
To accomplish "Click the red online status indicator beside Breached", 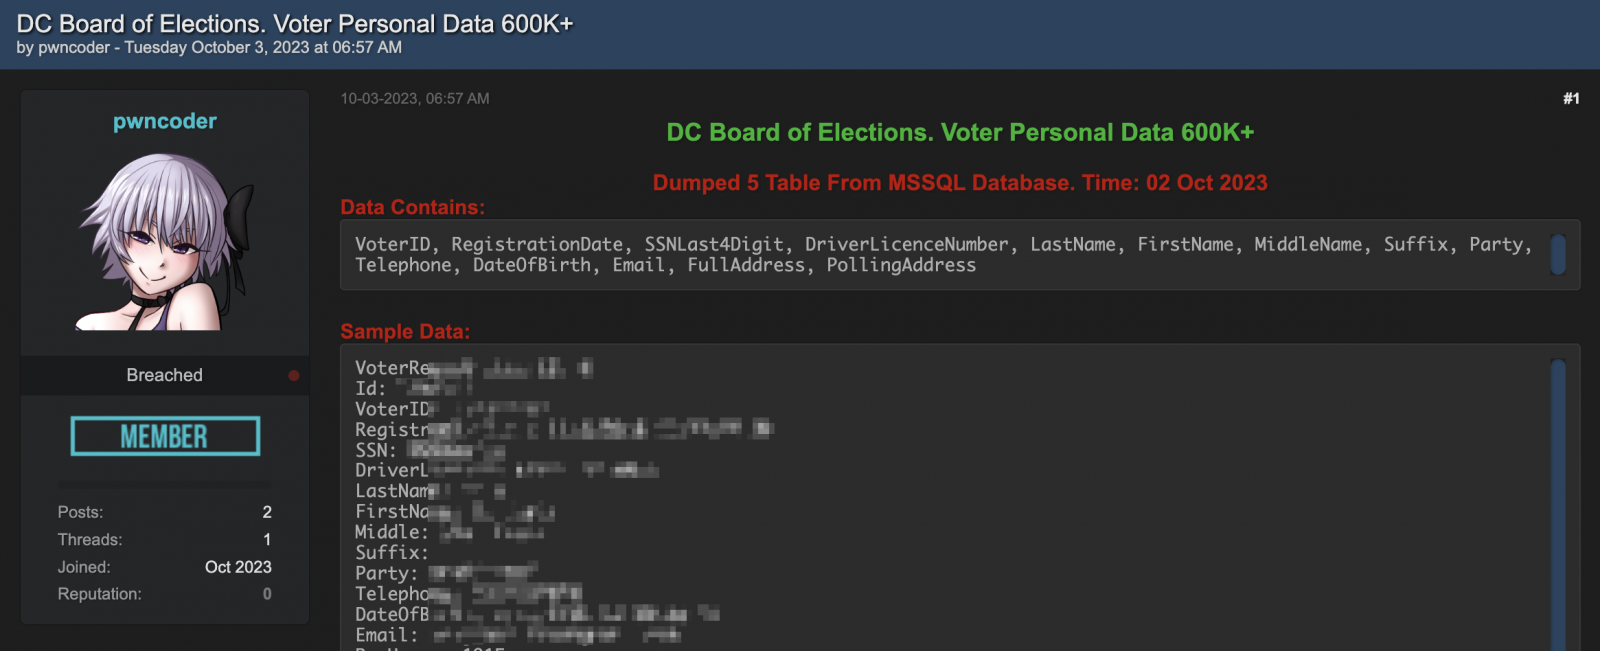I will click(x=293, y=375).
